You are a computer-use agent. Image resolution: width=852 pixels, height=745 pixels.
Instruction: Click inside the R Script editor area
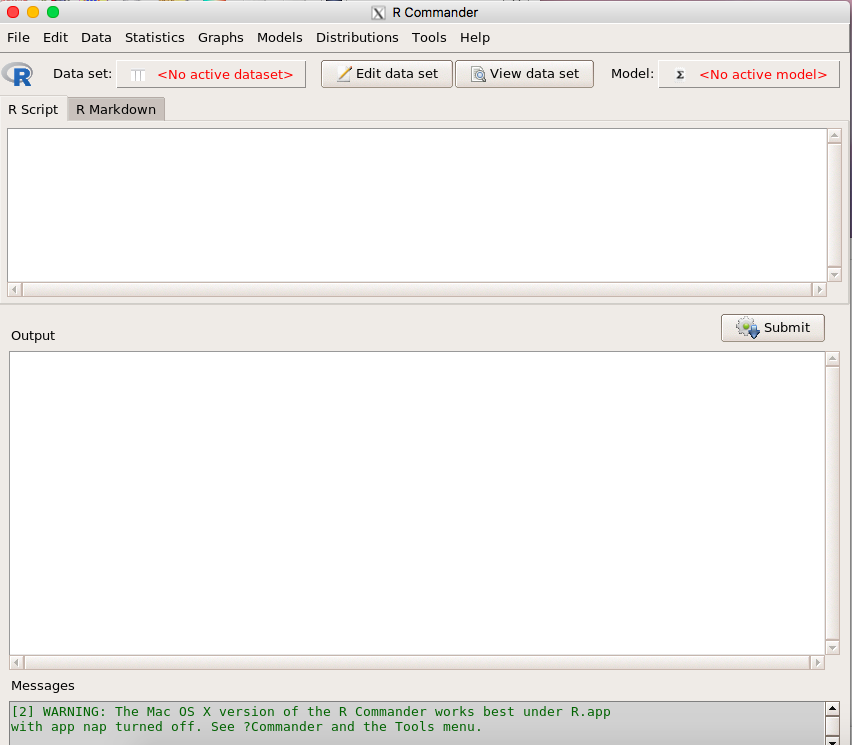[417, 205]
